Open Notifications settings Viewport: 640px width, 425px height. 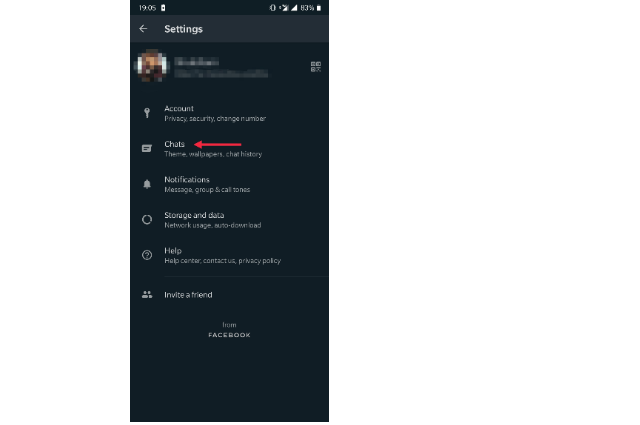[x=229, y=184]
